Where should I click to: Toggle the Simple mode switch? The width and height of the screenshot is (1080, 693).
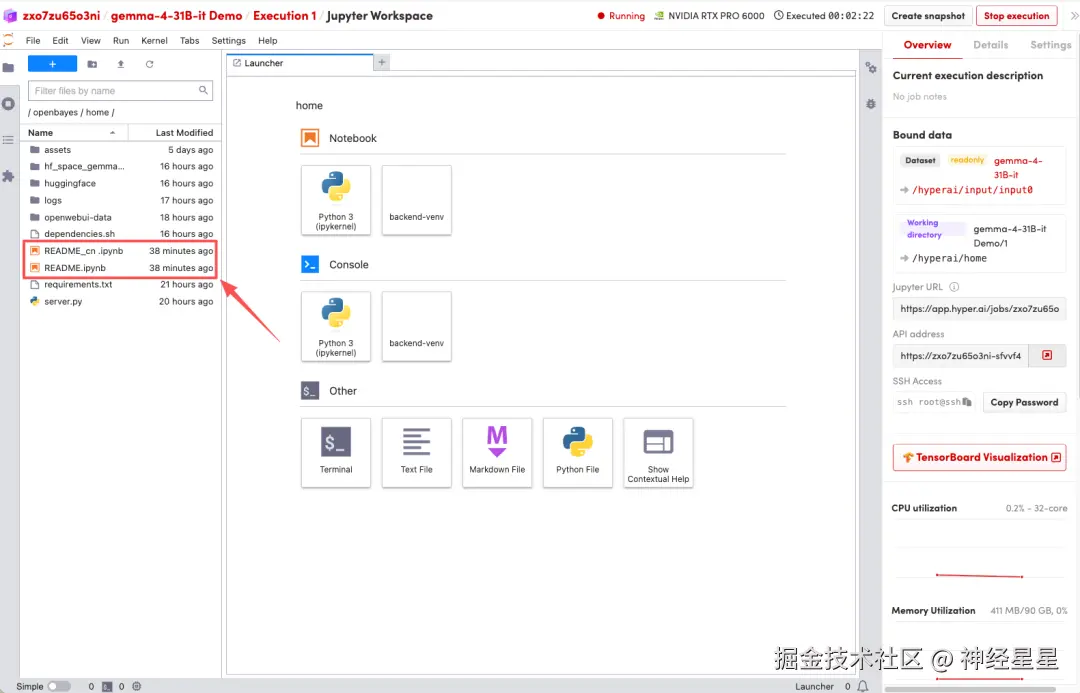pyautogui.click(x=59, y=686)
